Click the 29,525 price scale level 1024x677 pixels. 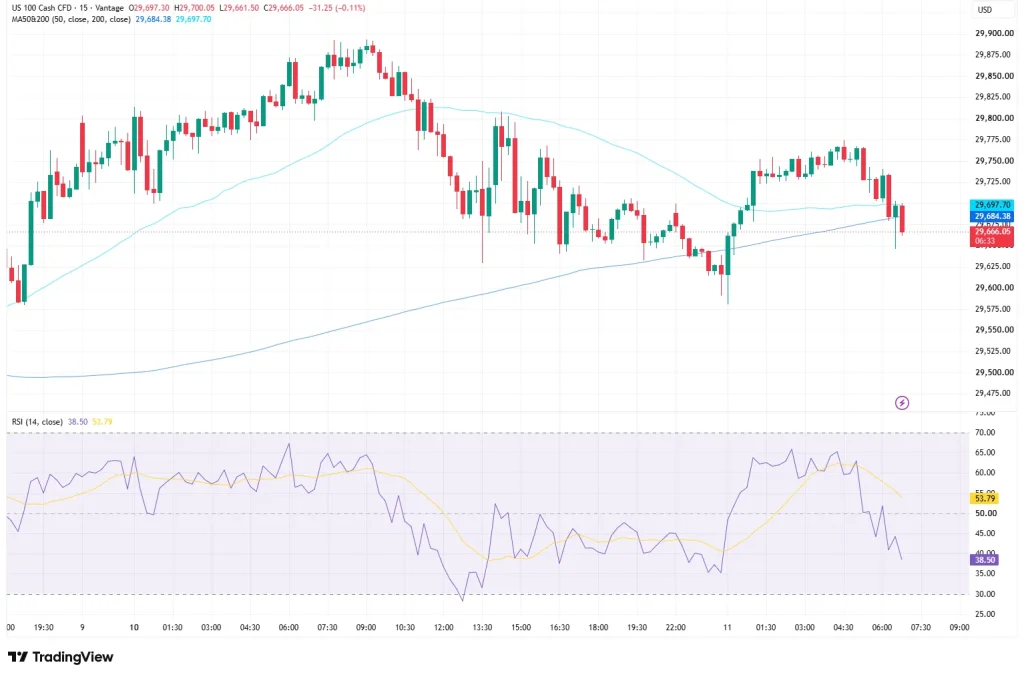coord(994,351)
